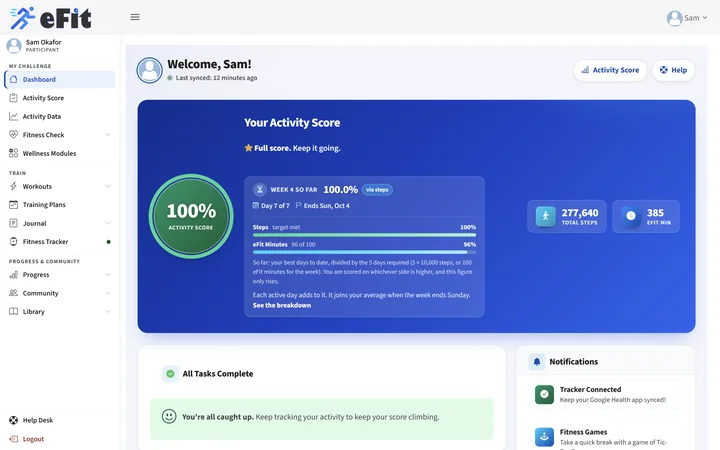Click the Ends Sun, Oct 4 label

tap(326, 206)
